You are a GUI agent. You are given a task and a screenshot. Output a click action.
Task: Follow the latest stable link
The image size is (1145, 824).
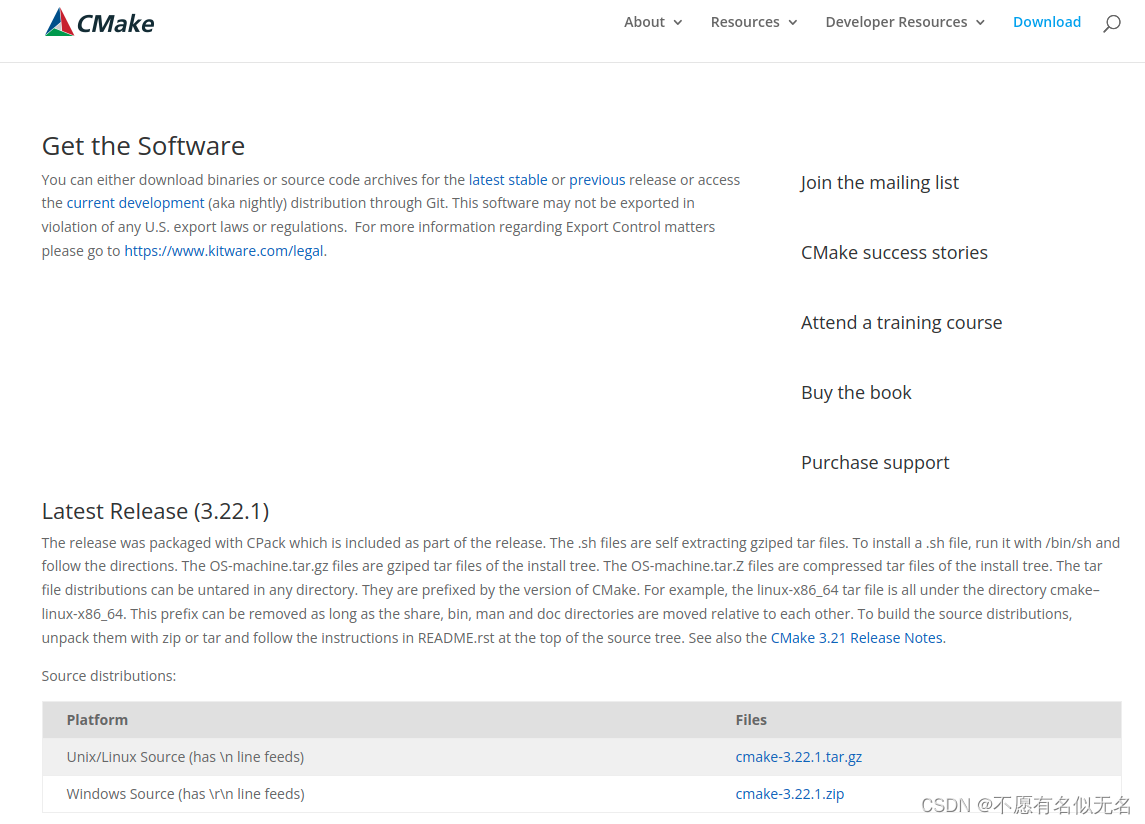pos(508,180)
